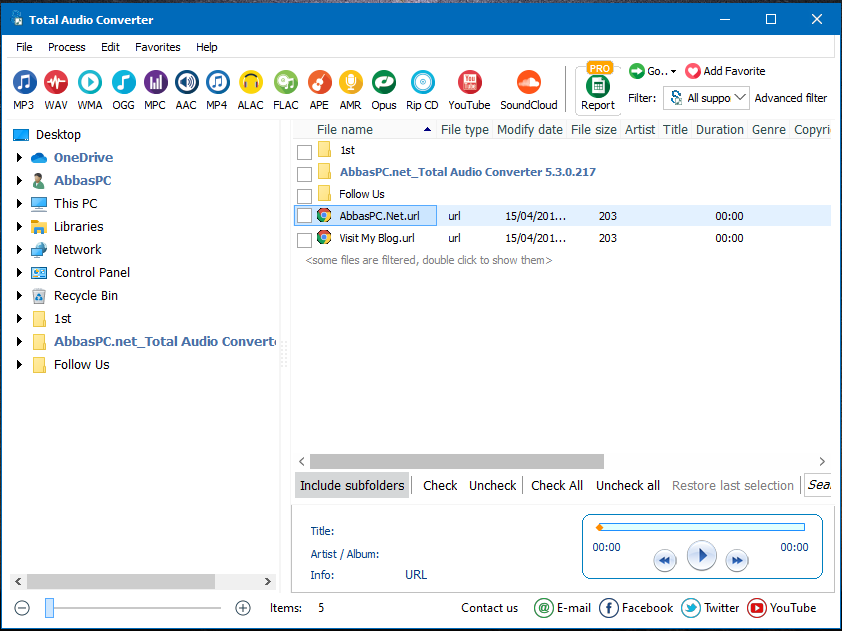Image resolution: width=842 pixels, height=631 pixels.
Task: Toggle the Include subfolders option
Action: (352, 485)
